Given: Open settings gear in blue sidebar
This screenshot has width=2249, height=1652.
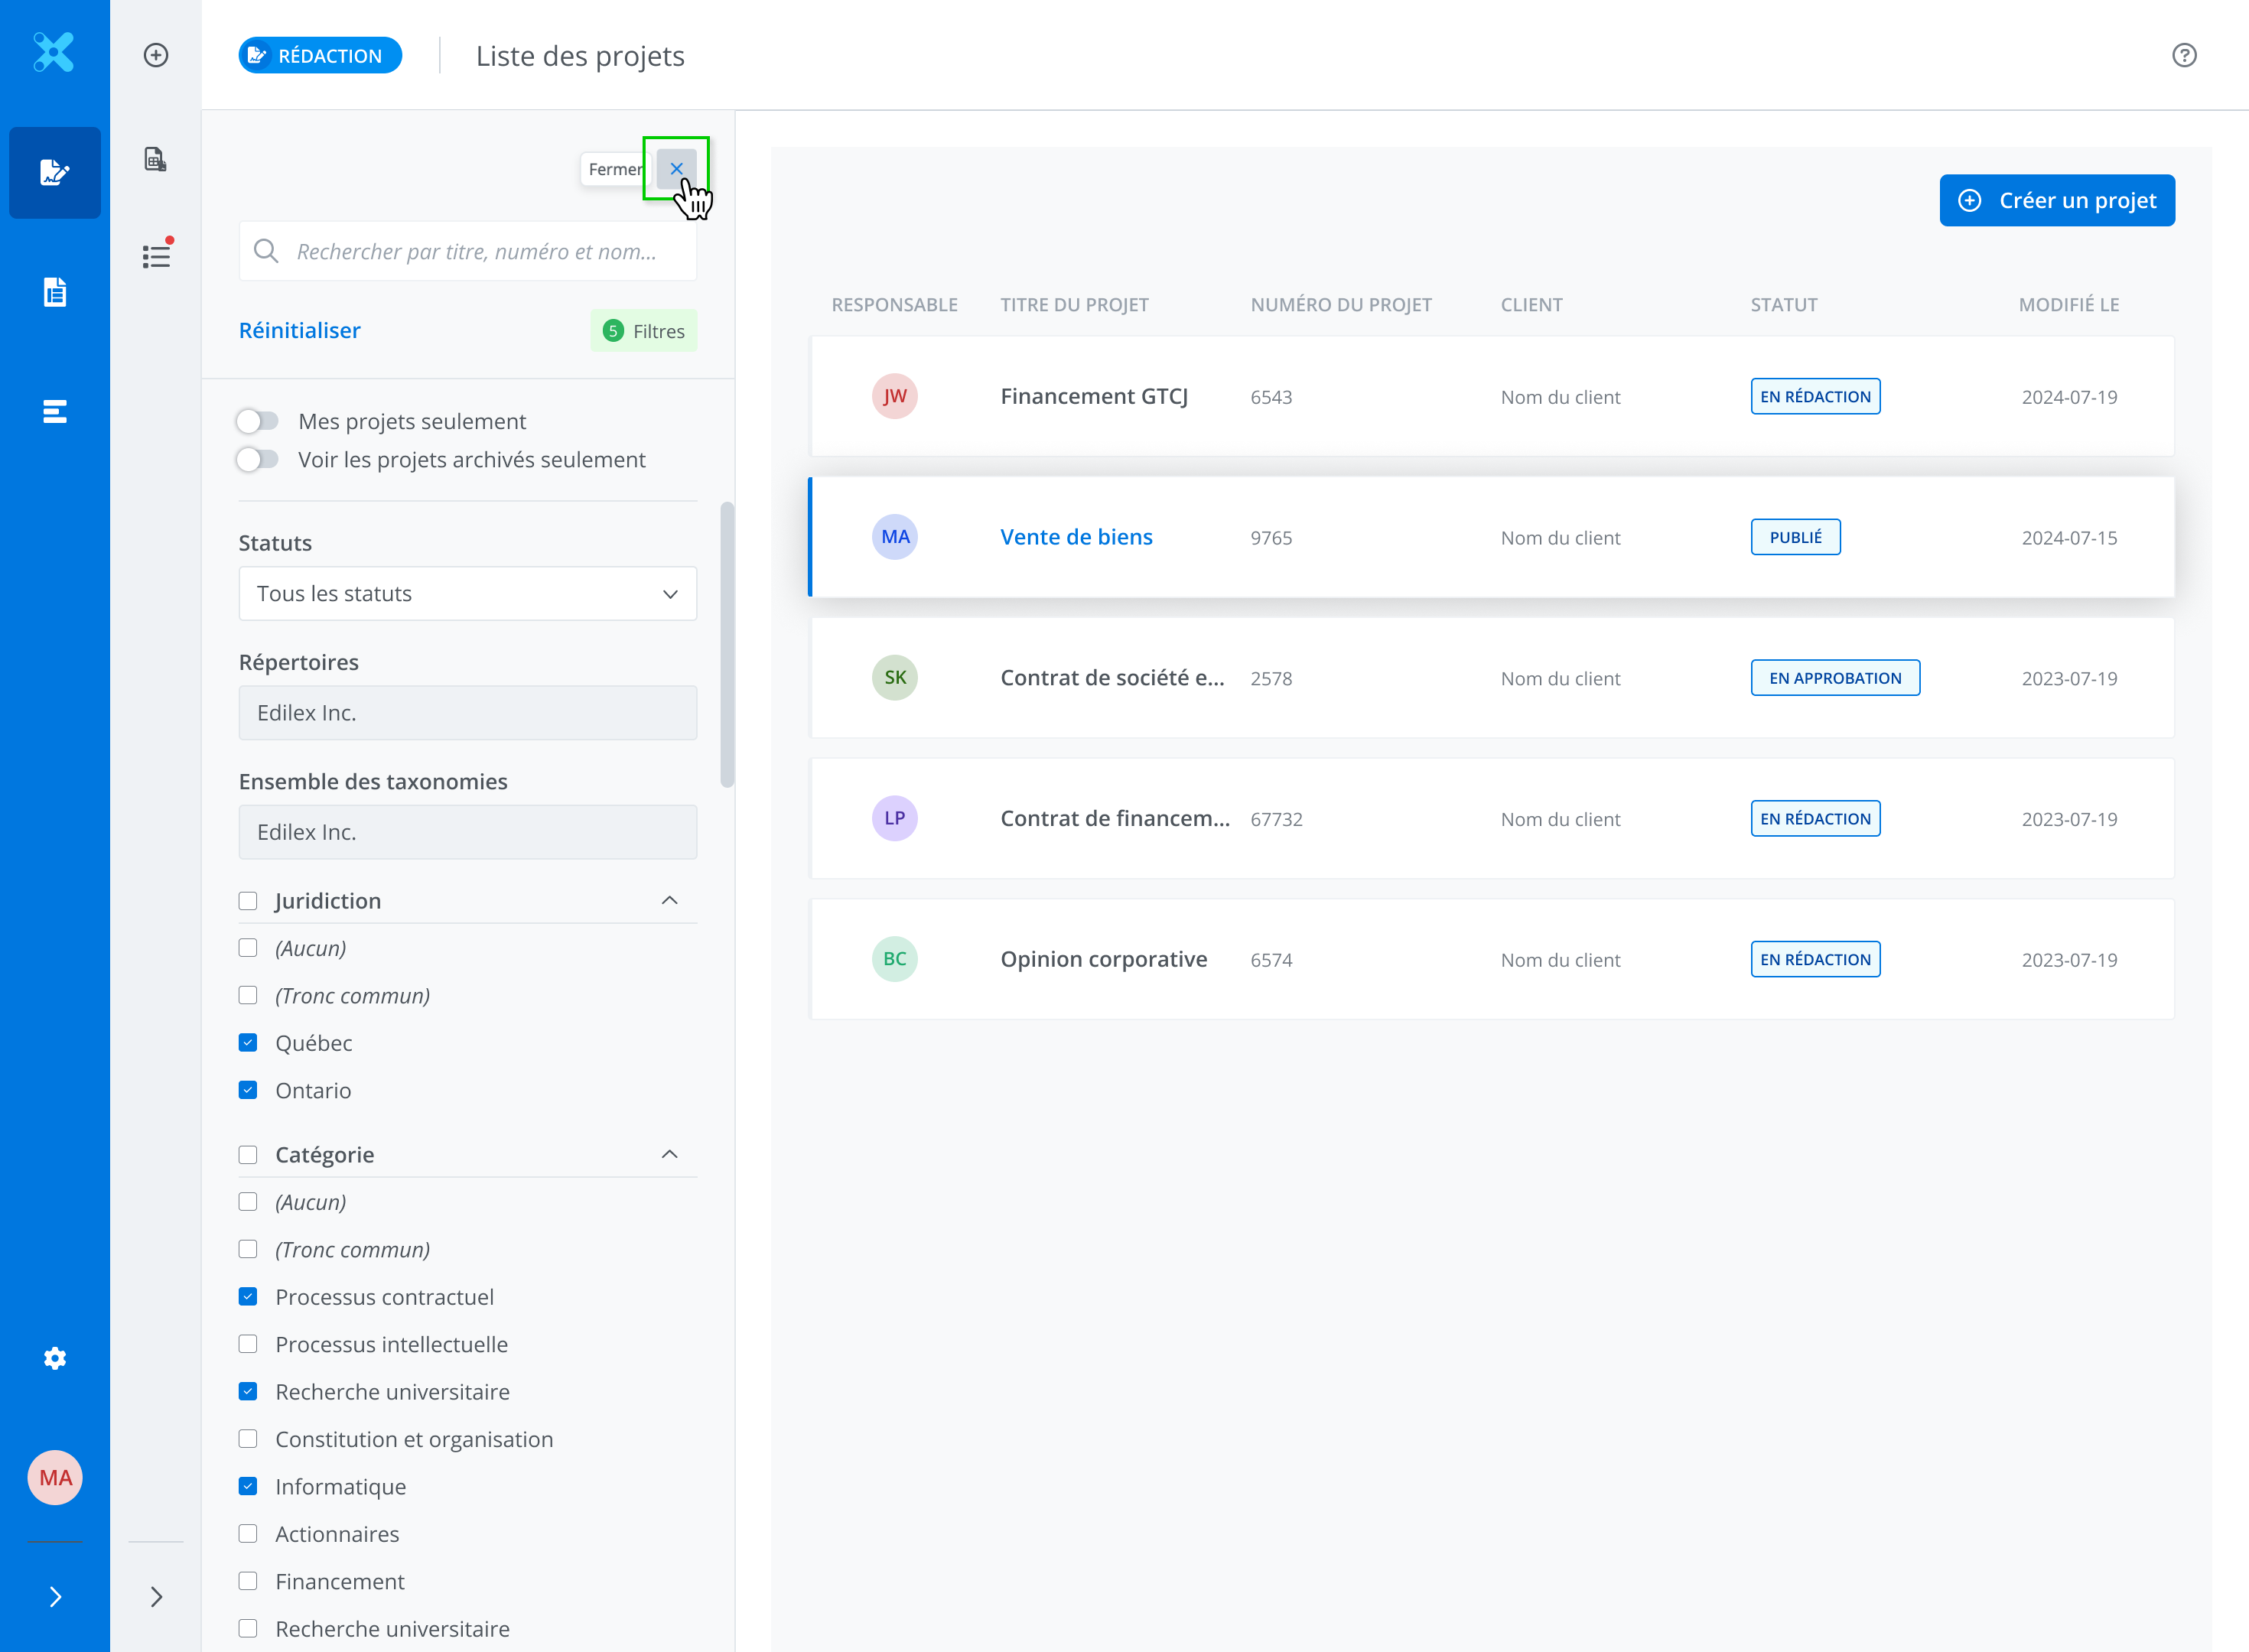Looking at the screenshot, I should [55, 1358].
